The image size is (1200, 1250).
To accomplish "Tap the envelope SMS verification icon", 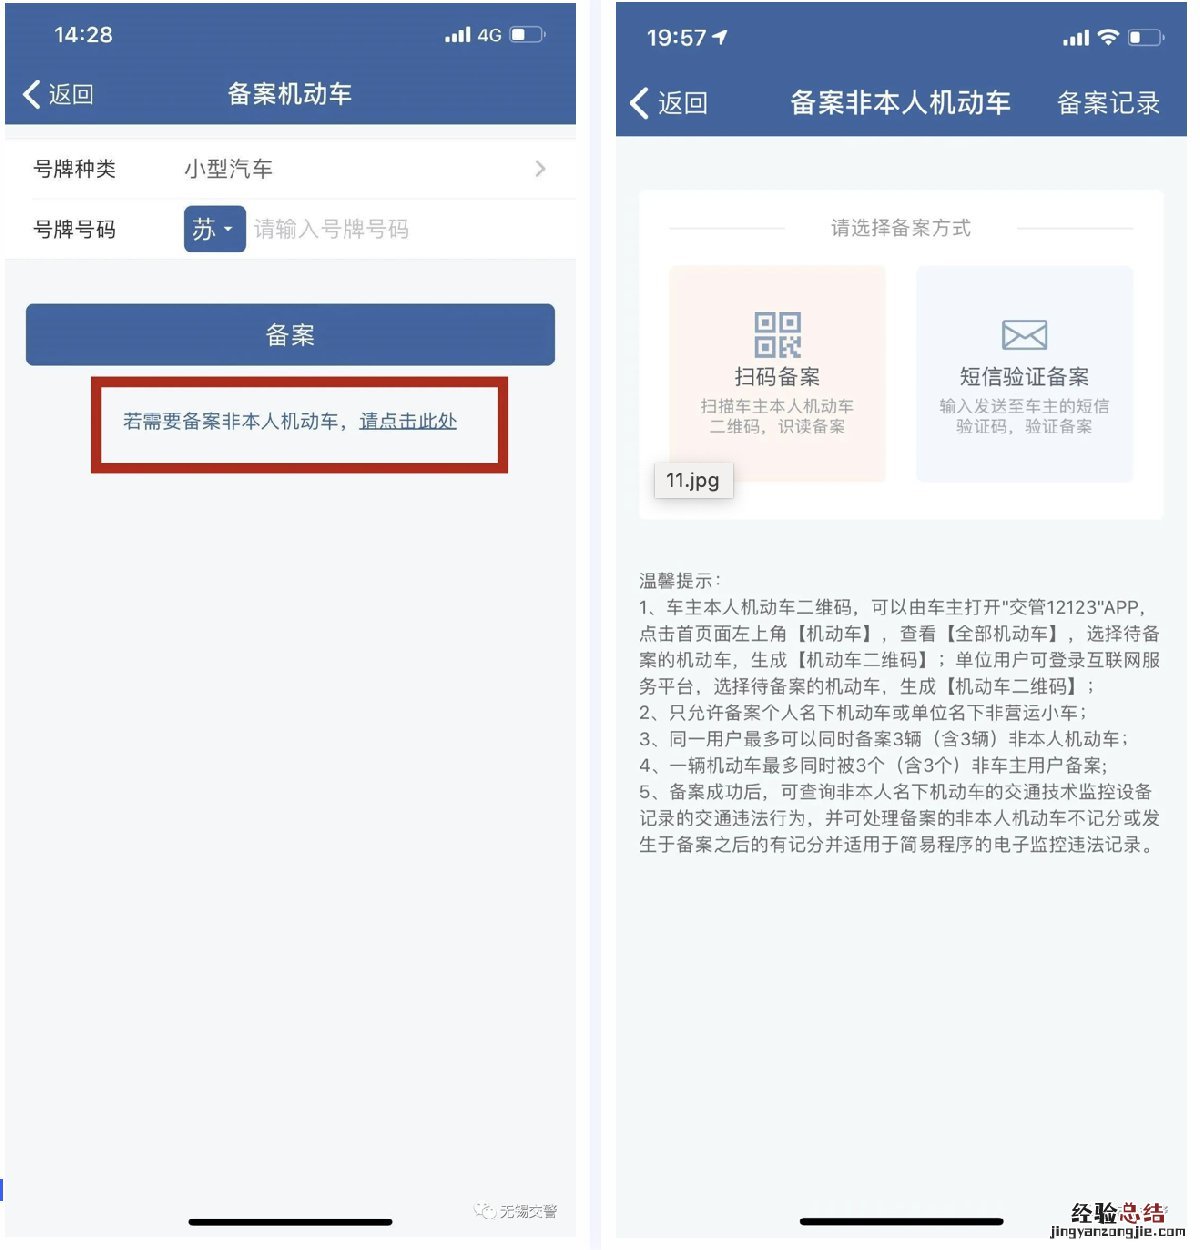I will coord(1024,335).
